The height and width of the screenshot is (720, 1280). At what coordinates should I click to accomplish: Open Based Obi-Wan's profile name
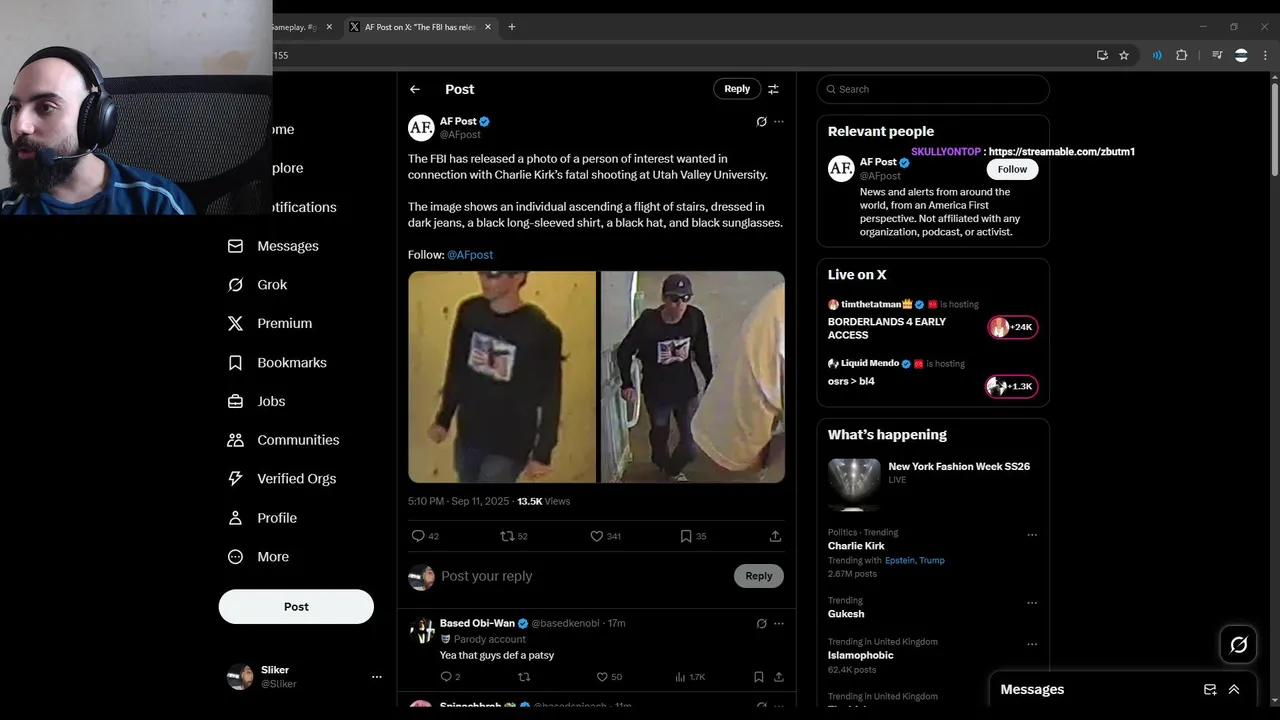[477, 623]
